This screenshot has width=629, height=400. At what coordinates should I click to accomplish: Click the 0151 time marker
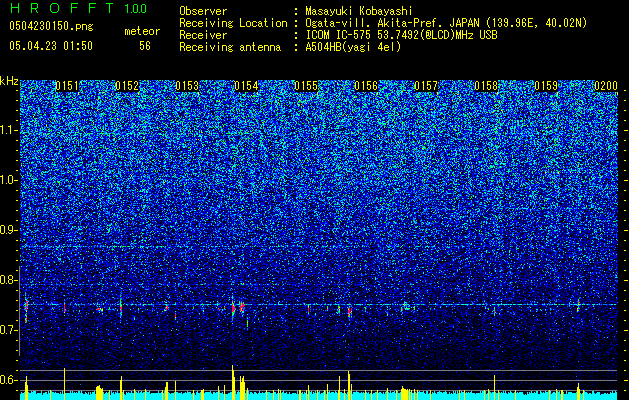(x=67, y=86)
